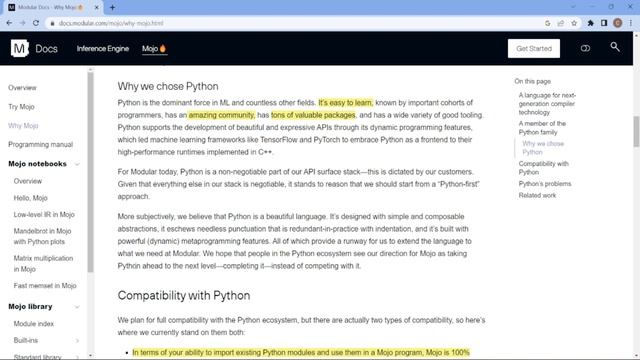
Task: Open Mandelbrot in Mojo with Python plots
Action: [x=42, y=236]
